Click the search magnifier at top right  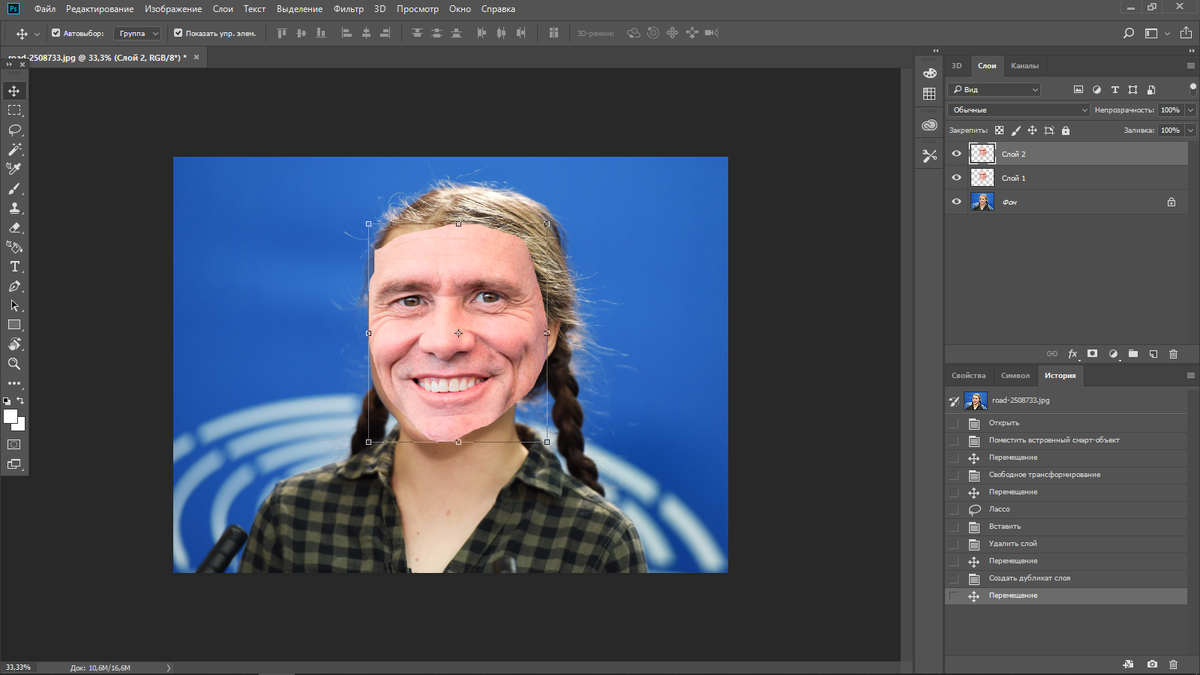point(1129,33)
